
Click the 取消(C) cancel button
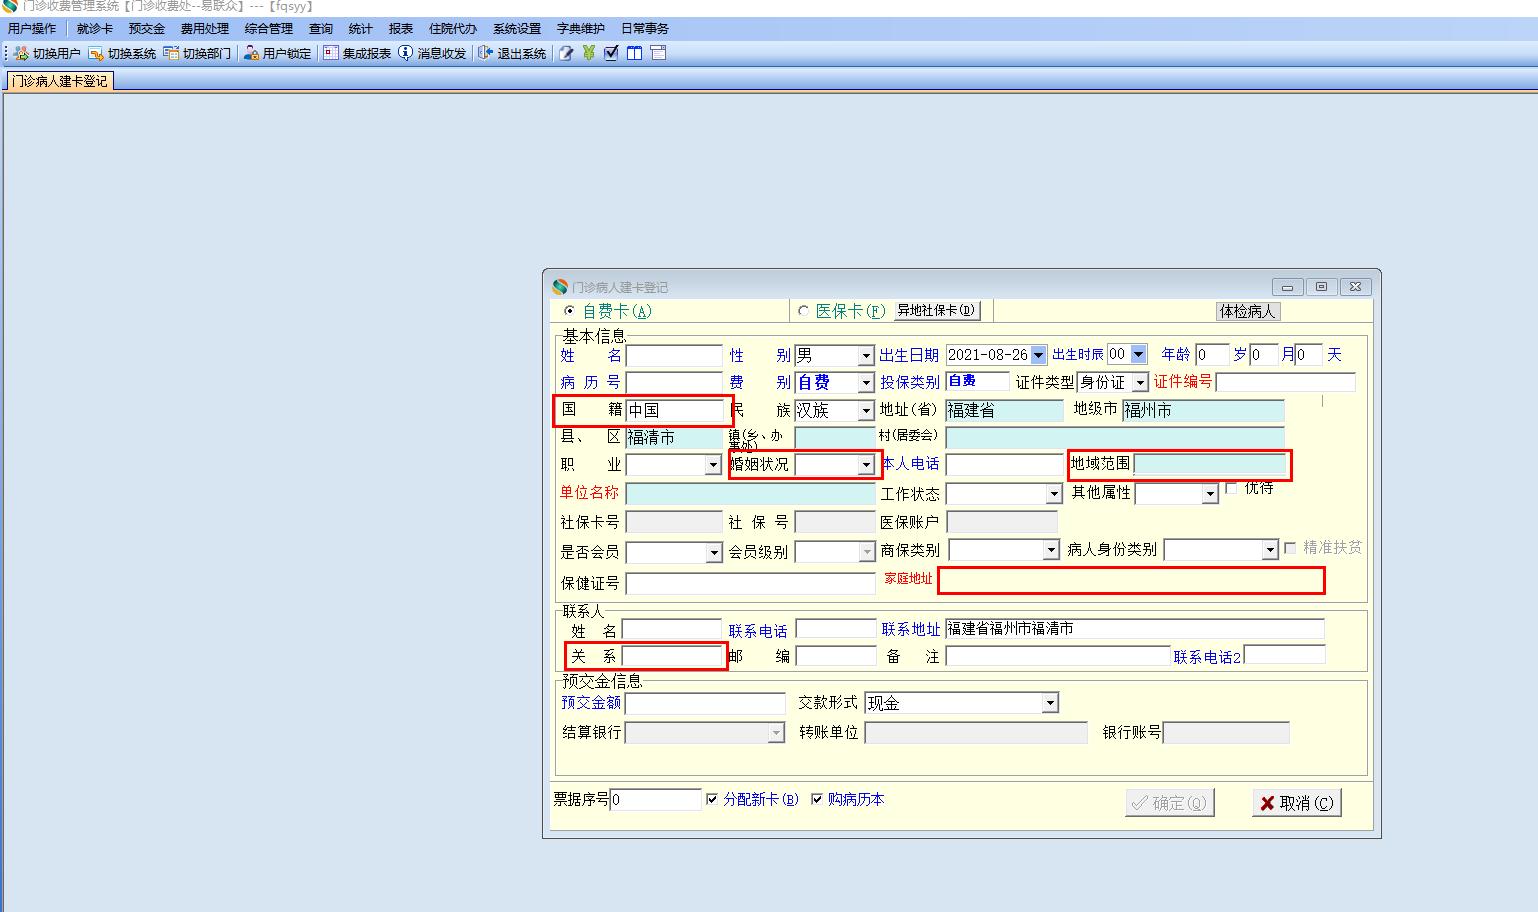pos(1297,803)
